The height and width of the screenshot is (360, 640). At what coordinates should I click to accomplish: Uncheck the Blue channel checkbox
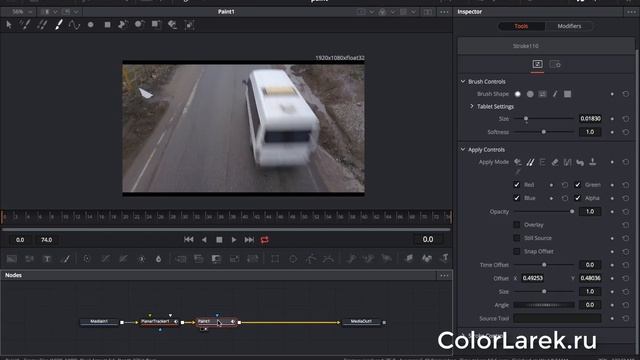click(517, 198)
